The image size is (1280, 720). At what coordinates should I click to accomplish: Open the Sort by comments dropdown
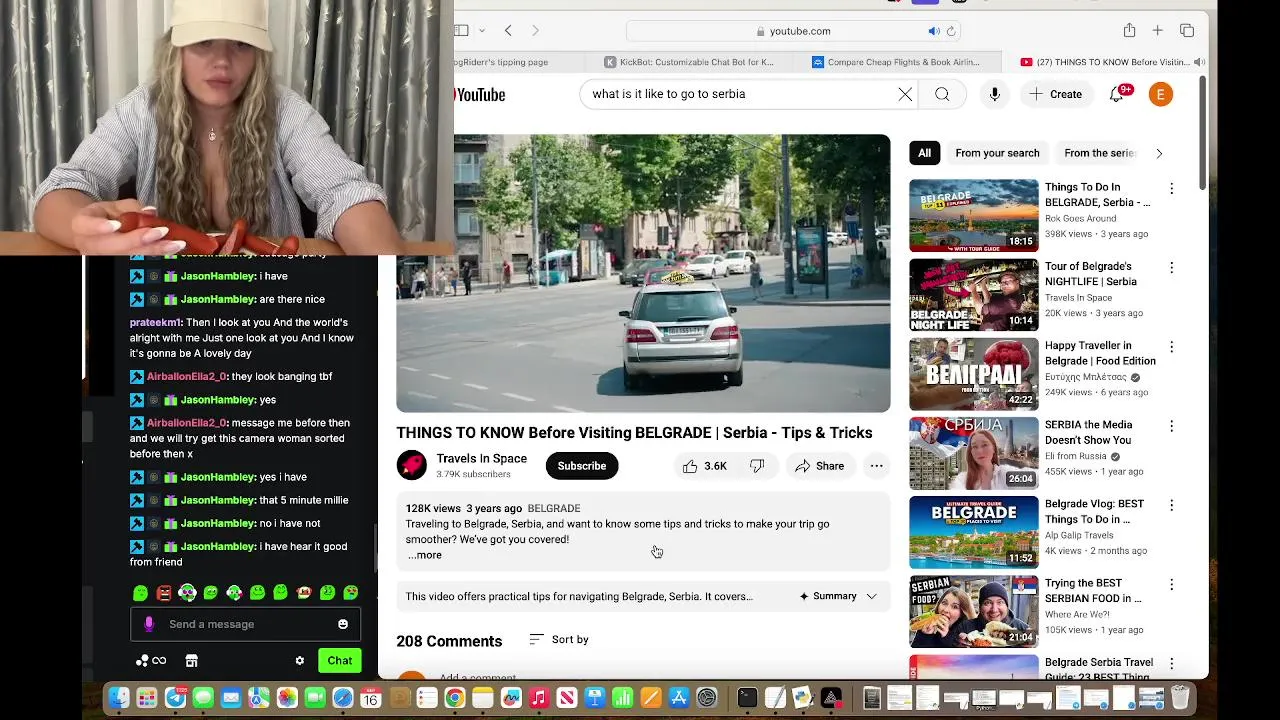click(x=559, y=639)
